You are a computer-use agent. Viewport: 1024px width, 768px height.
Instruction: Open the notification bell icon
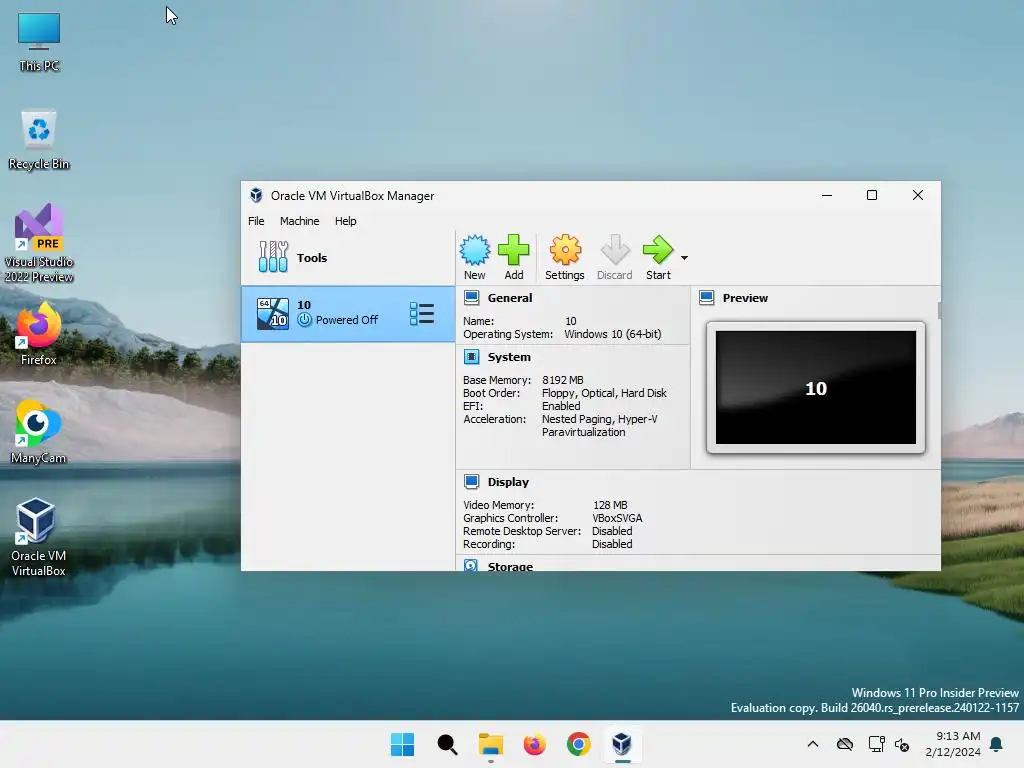coord(997,744)
